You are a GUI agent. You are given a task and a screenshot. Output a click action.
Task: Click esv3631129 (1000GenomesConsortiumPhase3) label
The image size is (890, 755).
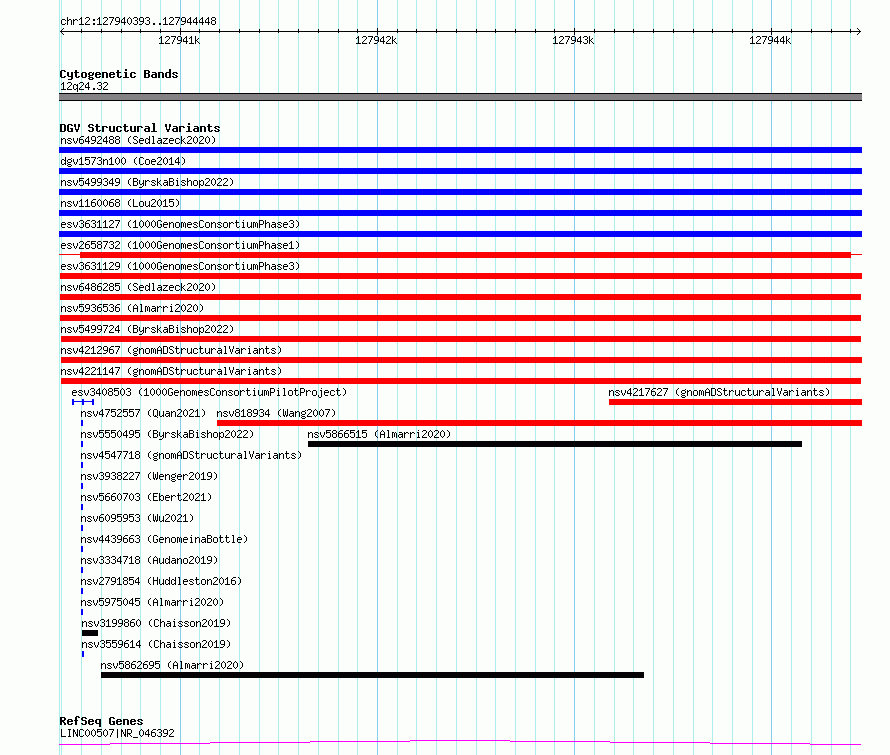tap(180, 266)
